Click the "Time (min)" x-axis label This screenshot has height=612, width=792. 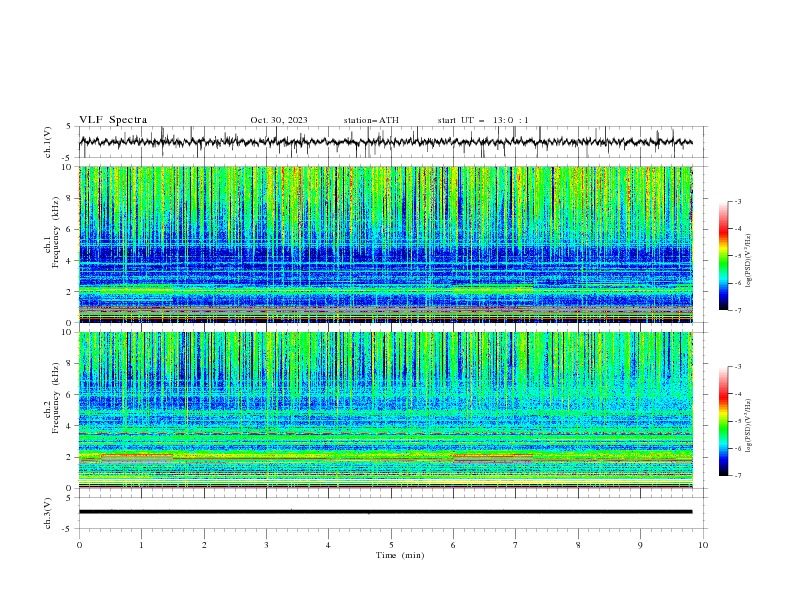click(400, 555)
